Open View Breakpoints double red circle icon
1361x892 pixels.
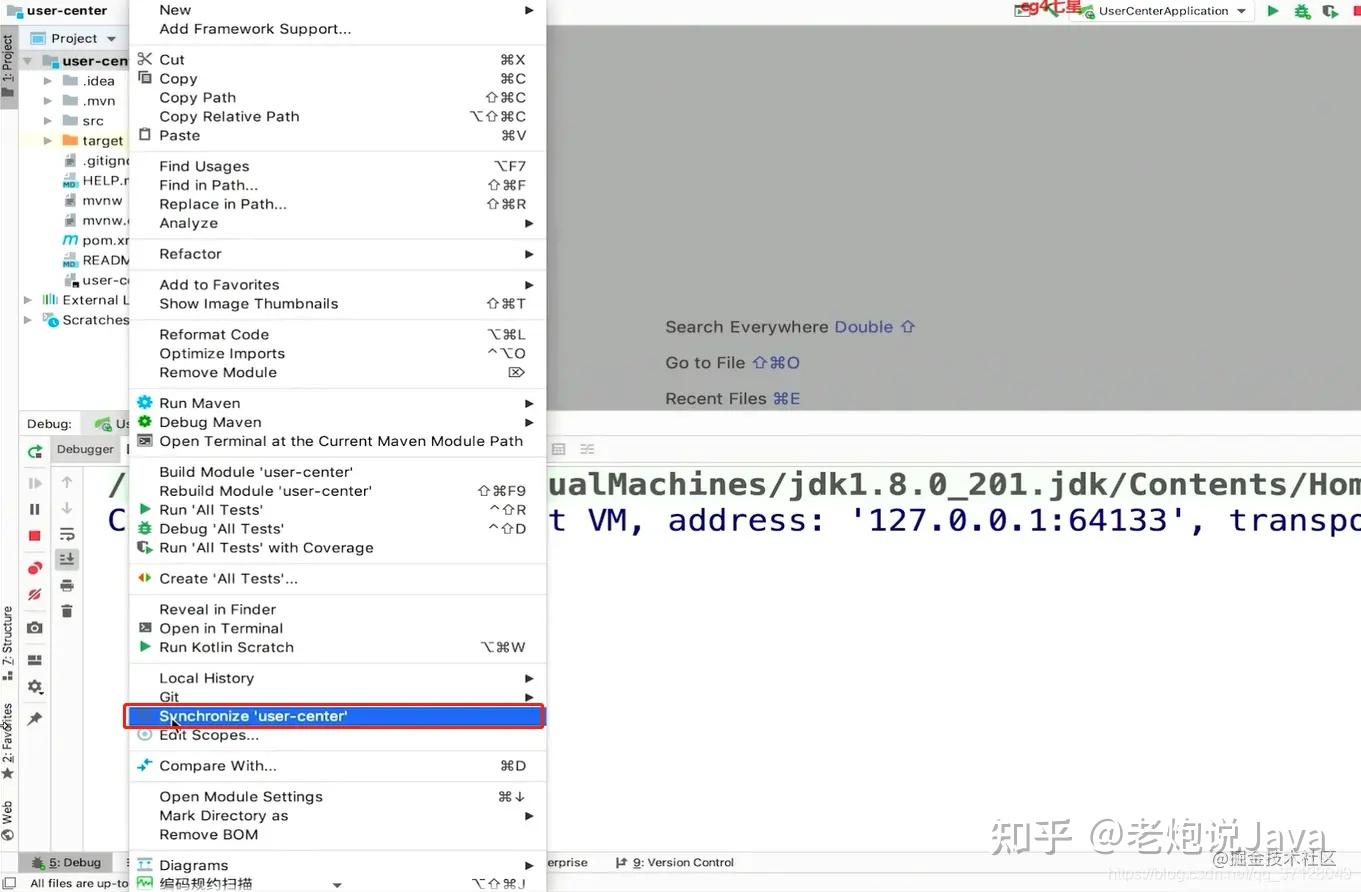[x=35, y=568]
